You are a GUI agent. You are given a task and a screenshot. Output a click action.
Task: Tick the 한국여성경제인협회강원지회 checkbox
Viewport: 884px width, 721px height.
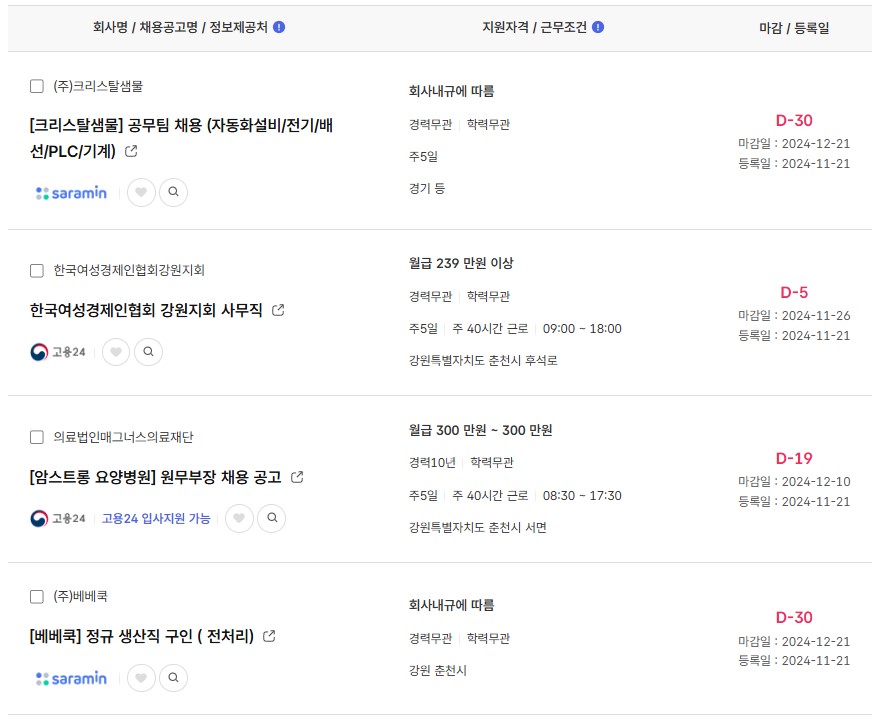tap(37, 271)
